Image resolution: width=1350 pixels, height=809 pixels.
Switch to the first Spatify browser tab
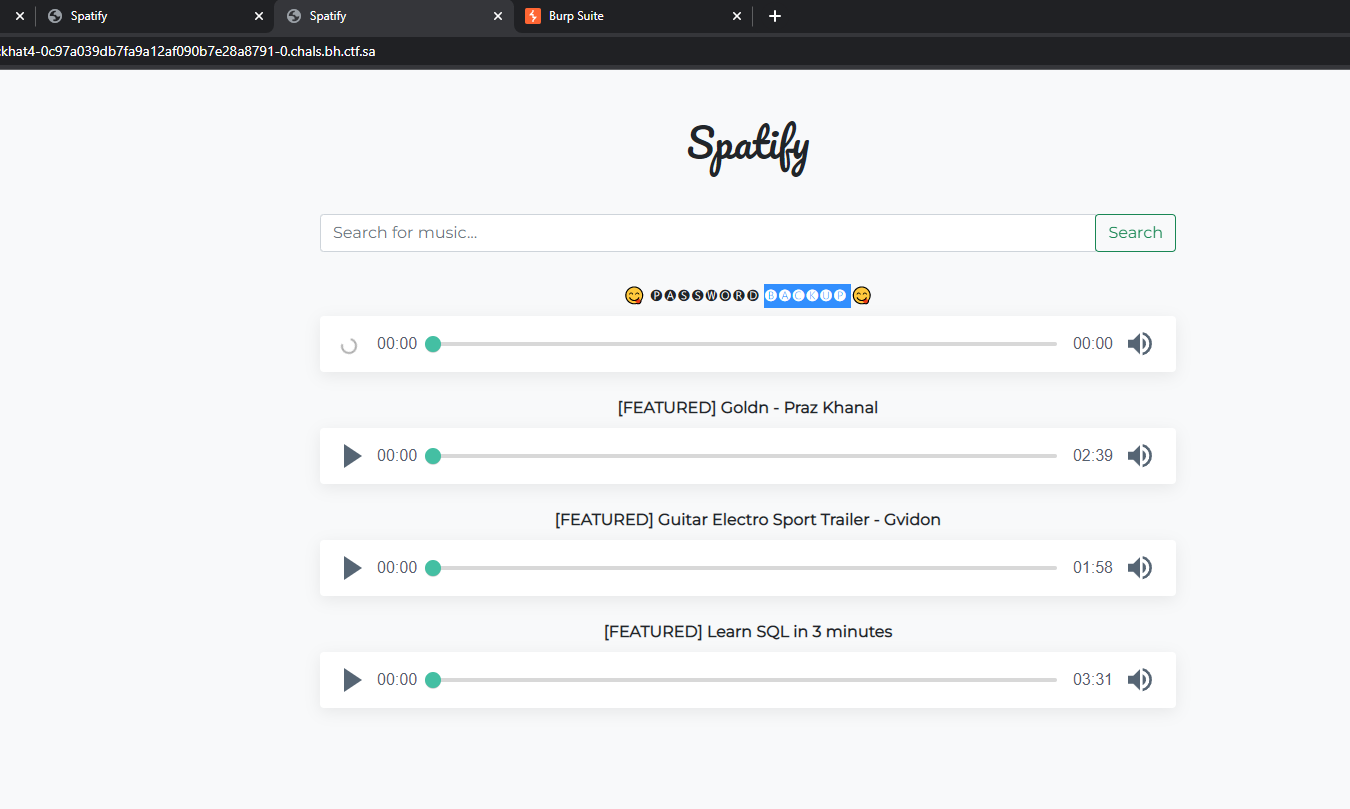click(153, 16)
